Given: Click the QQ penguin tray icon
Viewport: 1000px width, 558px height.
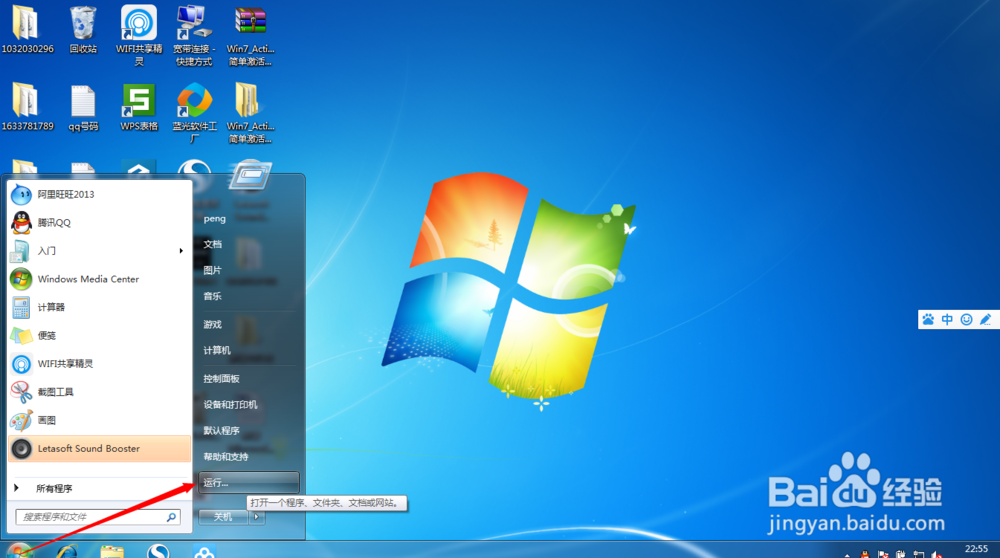Looking at the screenshot, I should click(x=865, y=554).
